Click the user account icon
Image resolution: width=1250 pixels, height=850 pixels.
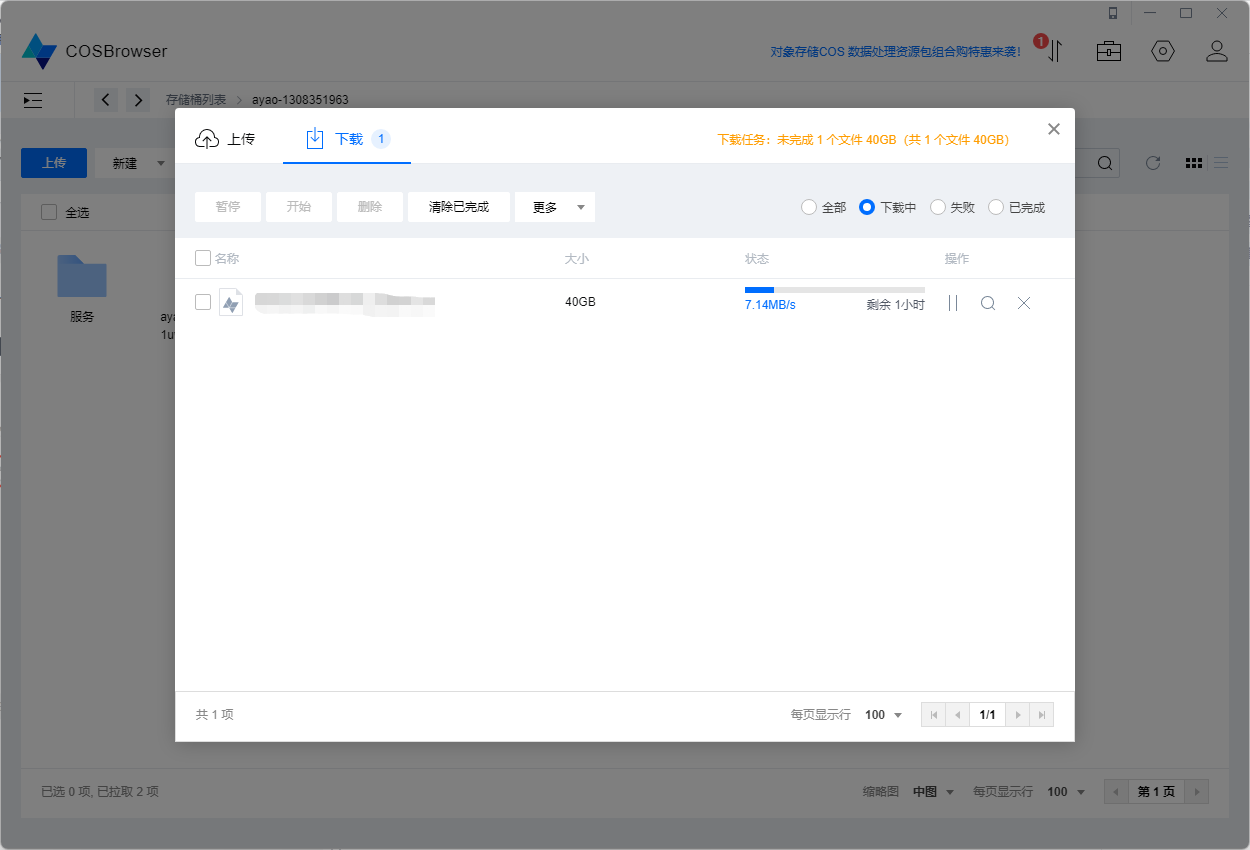[1217, 50]
